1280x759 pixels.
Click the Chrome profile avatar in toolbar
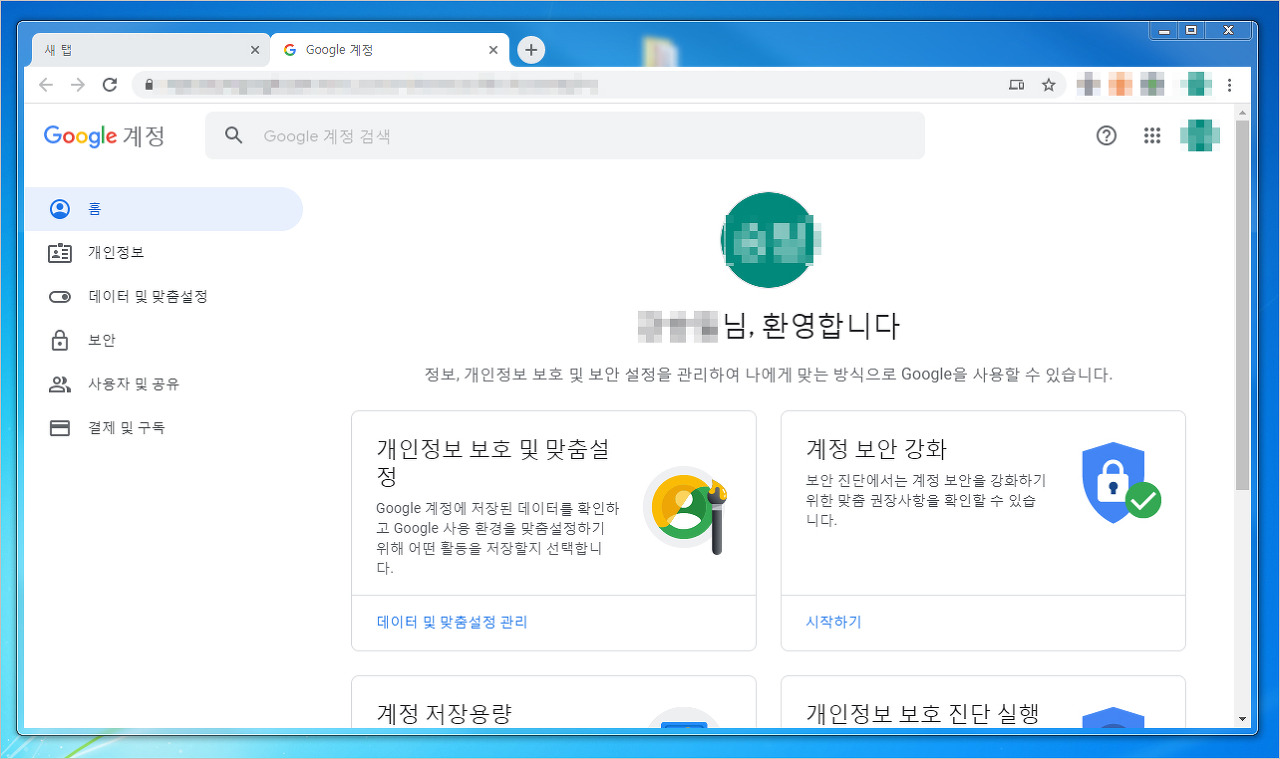(x=1198, y=85)
